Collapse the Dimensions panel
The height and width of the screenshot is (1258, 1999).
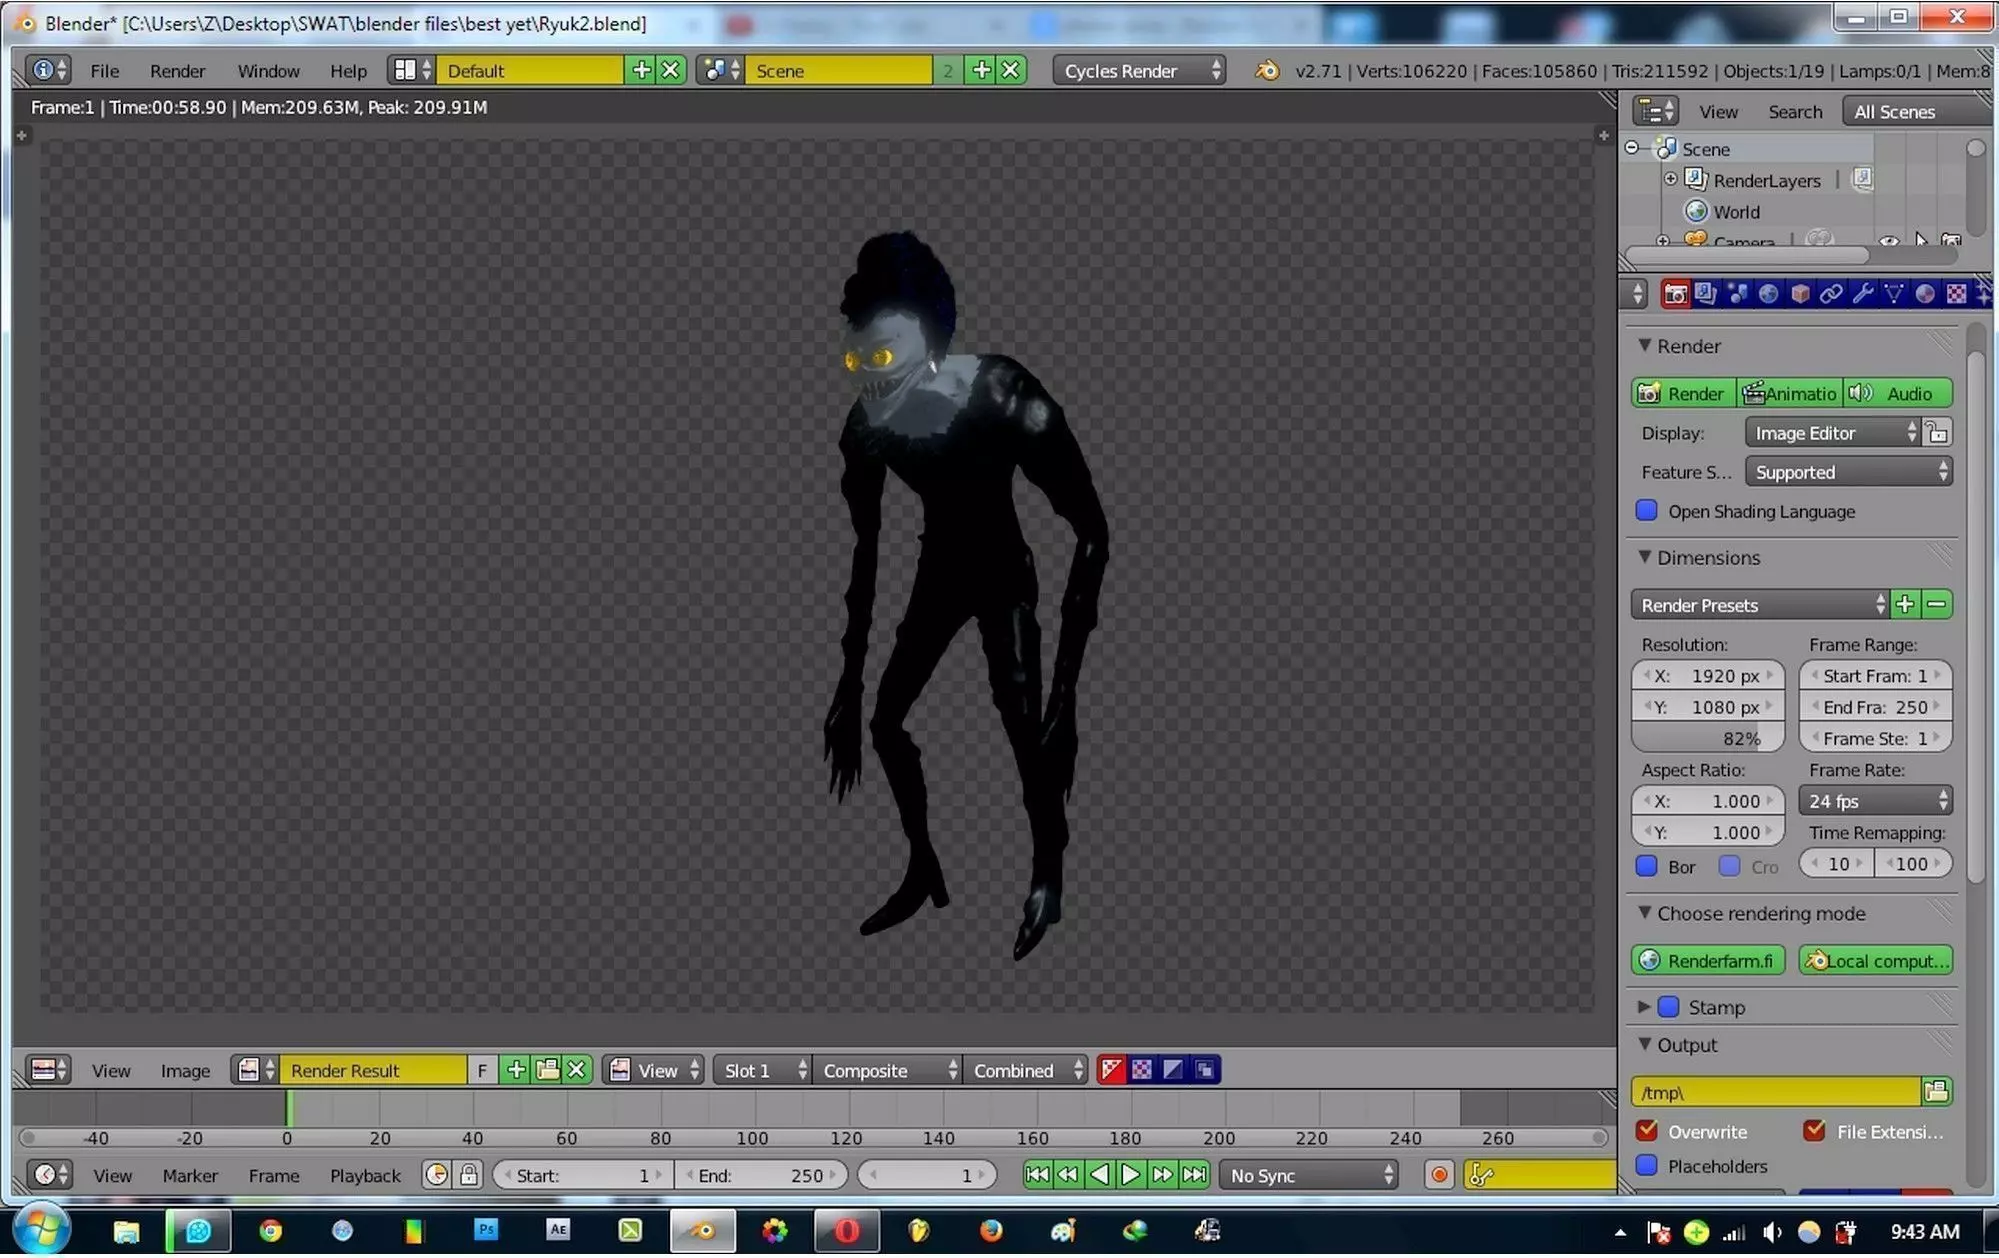1645,558
